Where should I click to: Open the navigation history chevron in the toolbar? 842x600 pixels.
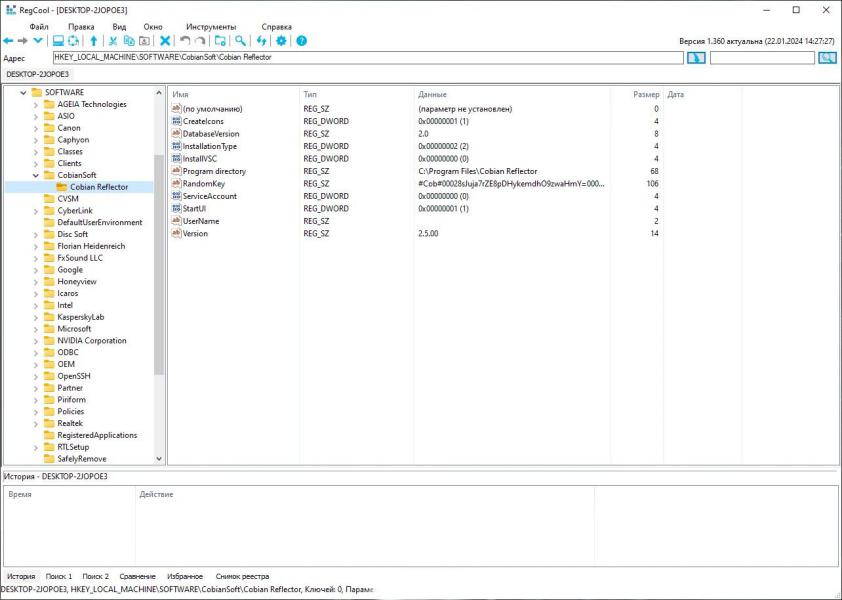38,41
